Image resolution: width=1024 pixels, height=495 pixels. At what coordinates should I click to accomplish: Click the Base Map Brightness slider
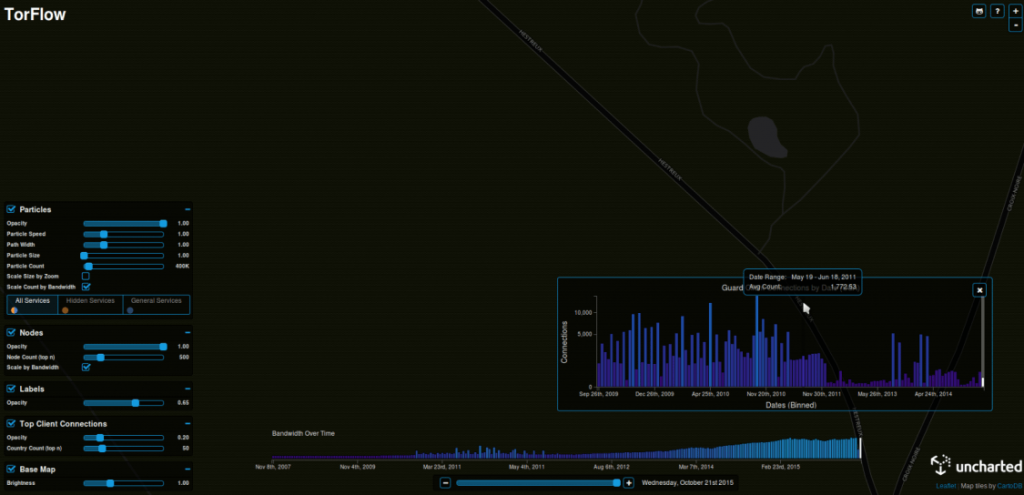click(122, 482)
